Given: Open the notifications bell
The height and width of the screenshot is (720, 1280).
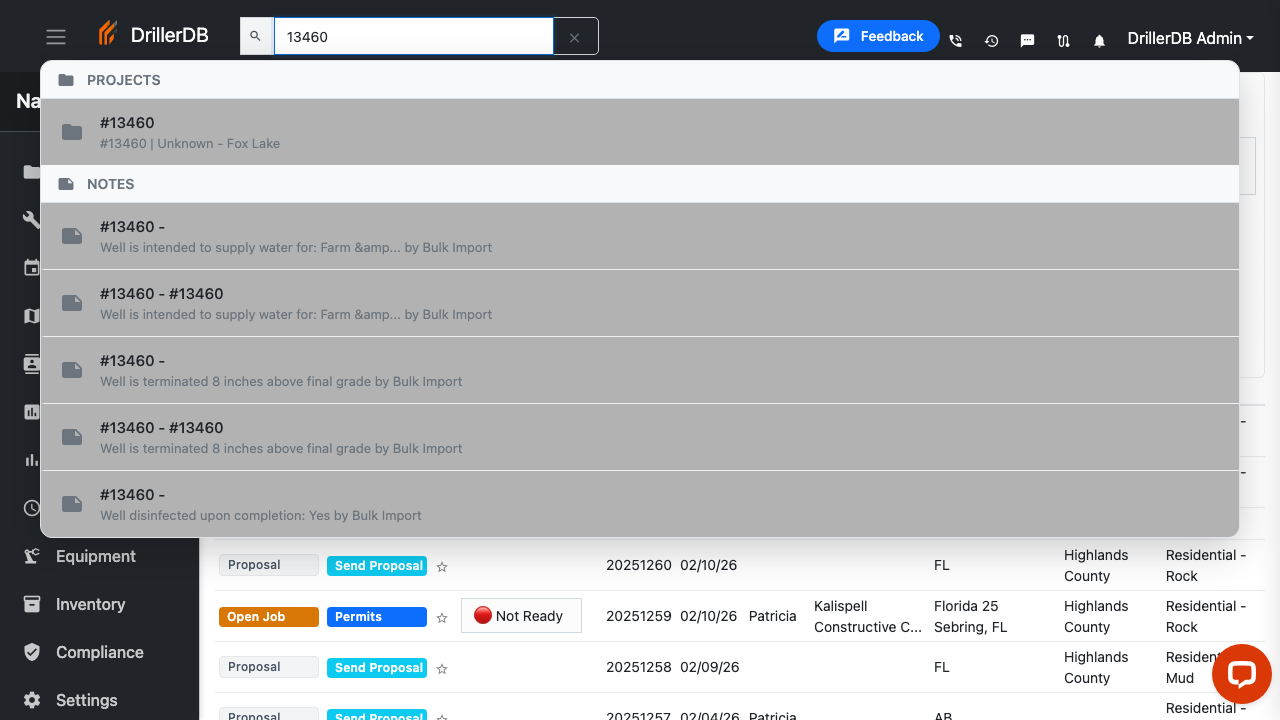Looking at the screenshot, I should (1099, 40).
